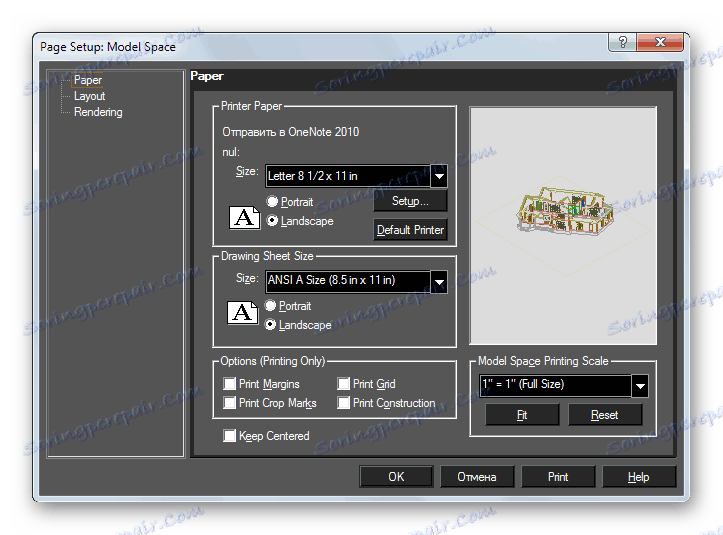Click Fit scale button
The height and width of the screenshot is (535, 723).
click(x=522, y=415)
